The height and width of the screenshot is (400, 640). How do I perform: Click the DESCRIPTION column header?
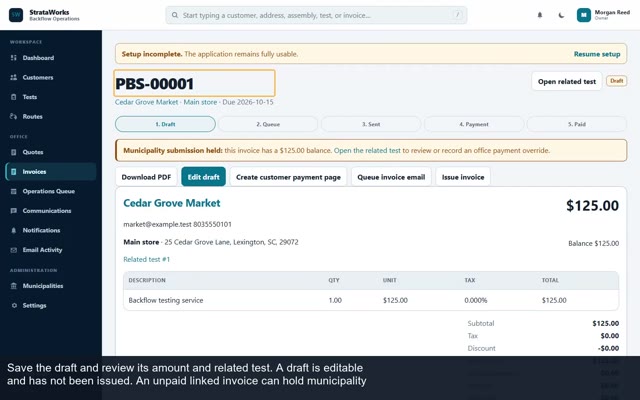pos(147,280)
